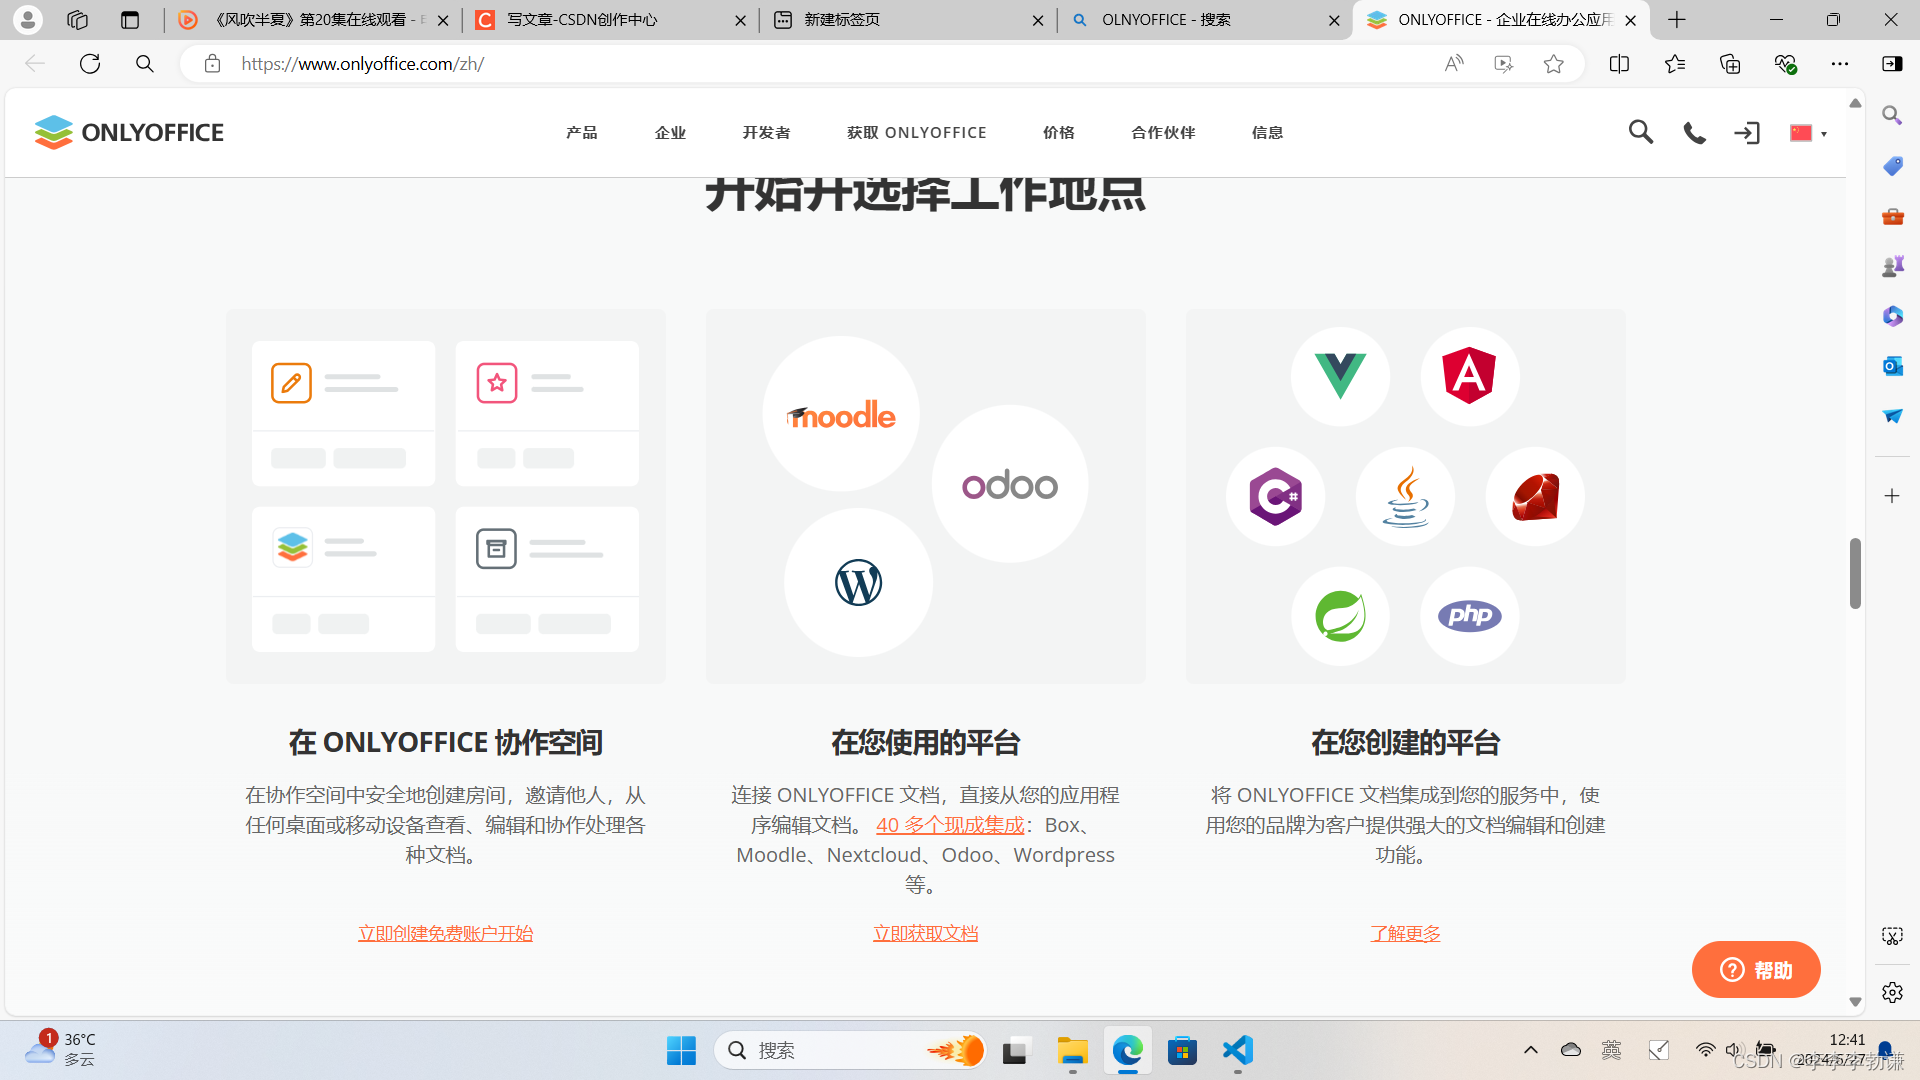This screenshot has width=1920, height=1080.
Task: Open the orange 帮助 help button
Action: point(1756,969)
